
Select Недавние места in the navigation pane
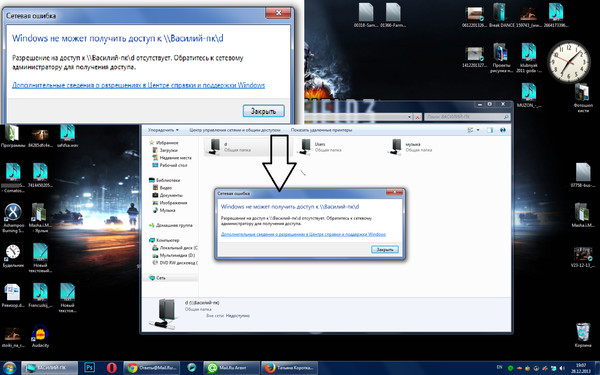(x=172, y=158)
